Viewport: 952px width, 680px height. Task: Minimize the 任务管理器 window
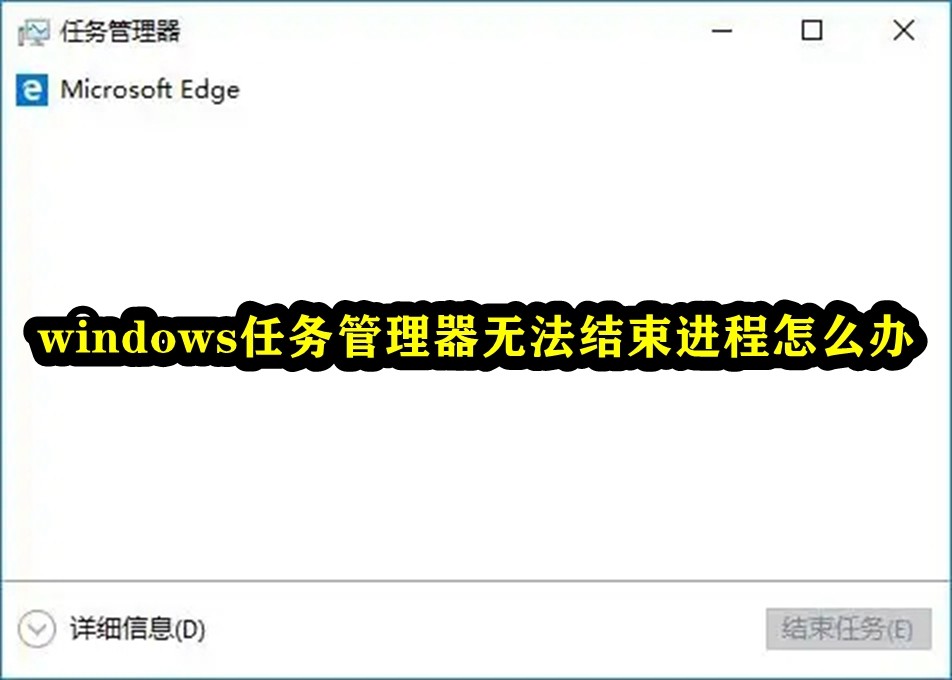pyautogui.click(x=722, y=30)
